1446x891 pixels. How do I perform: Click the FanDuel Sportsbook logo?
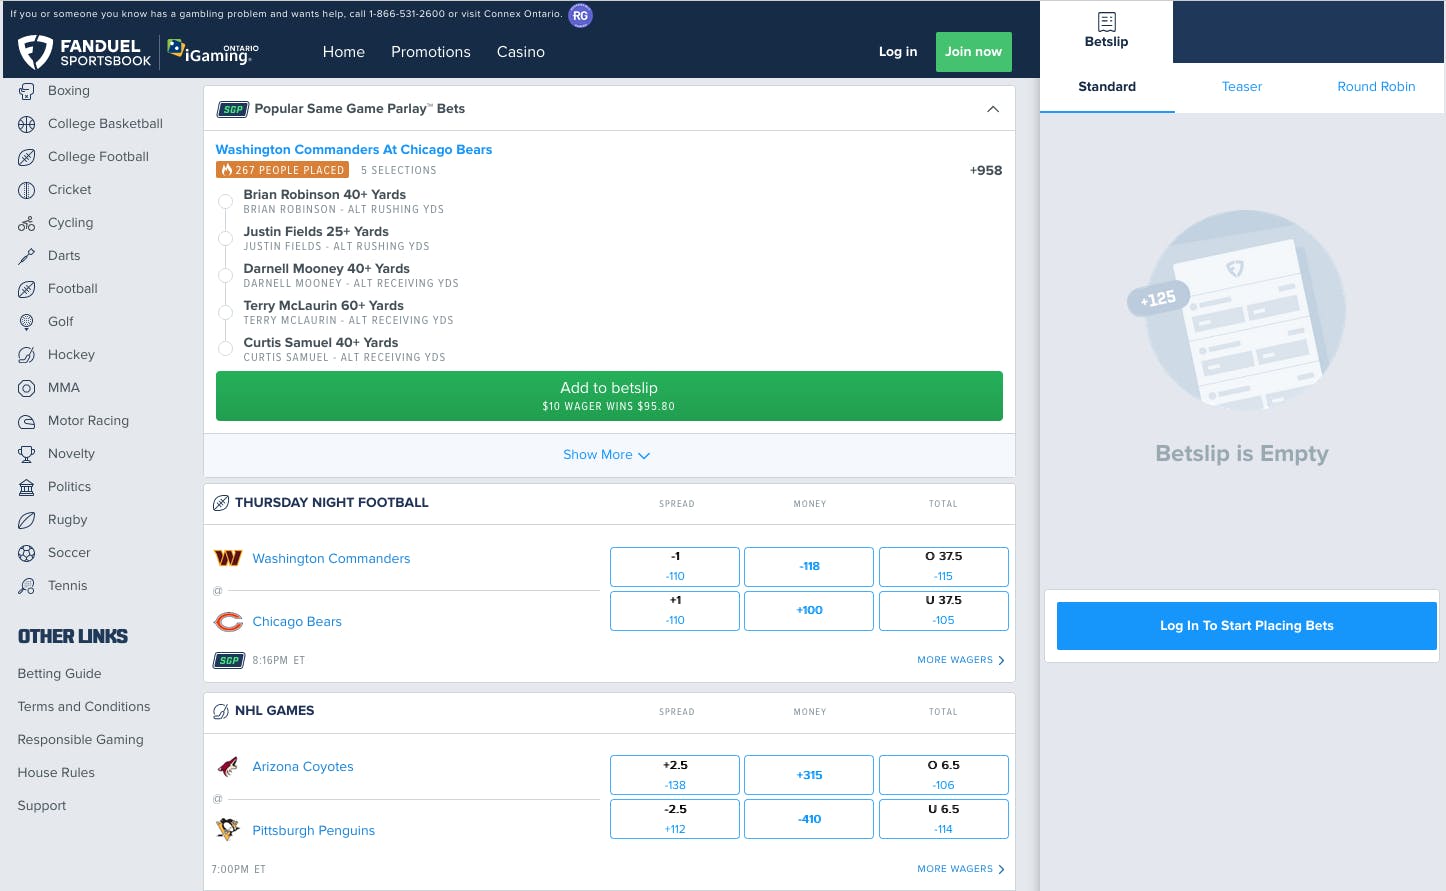pos(84,52)
